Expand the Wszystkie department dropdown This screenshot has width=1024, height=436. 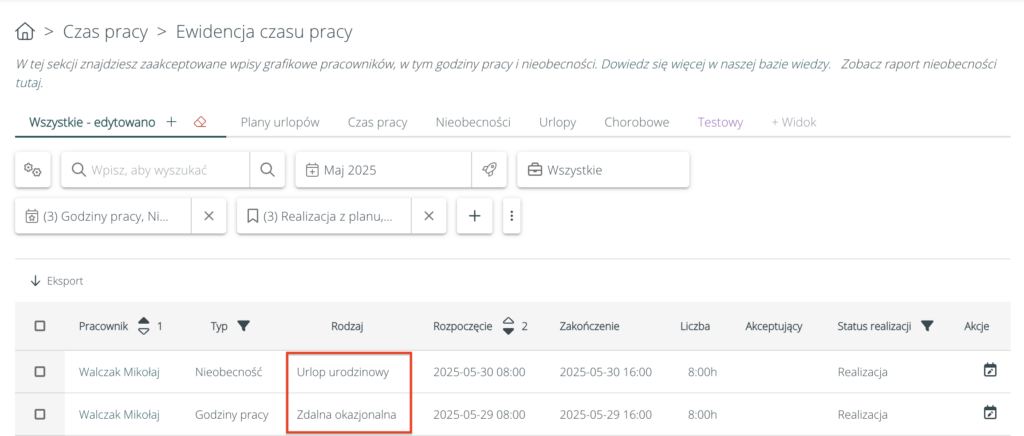(x=602, y=170)
